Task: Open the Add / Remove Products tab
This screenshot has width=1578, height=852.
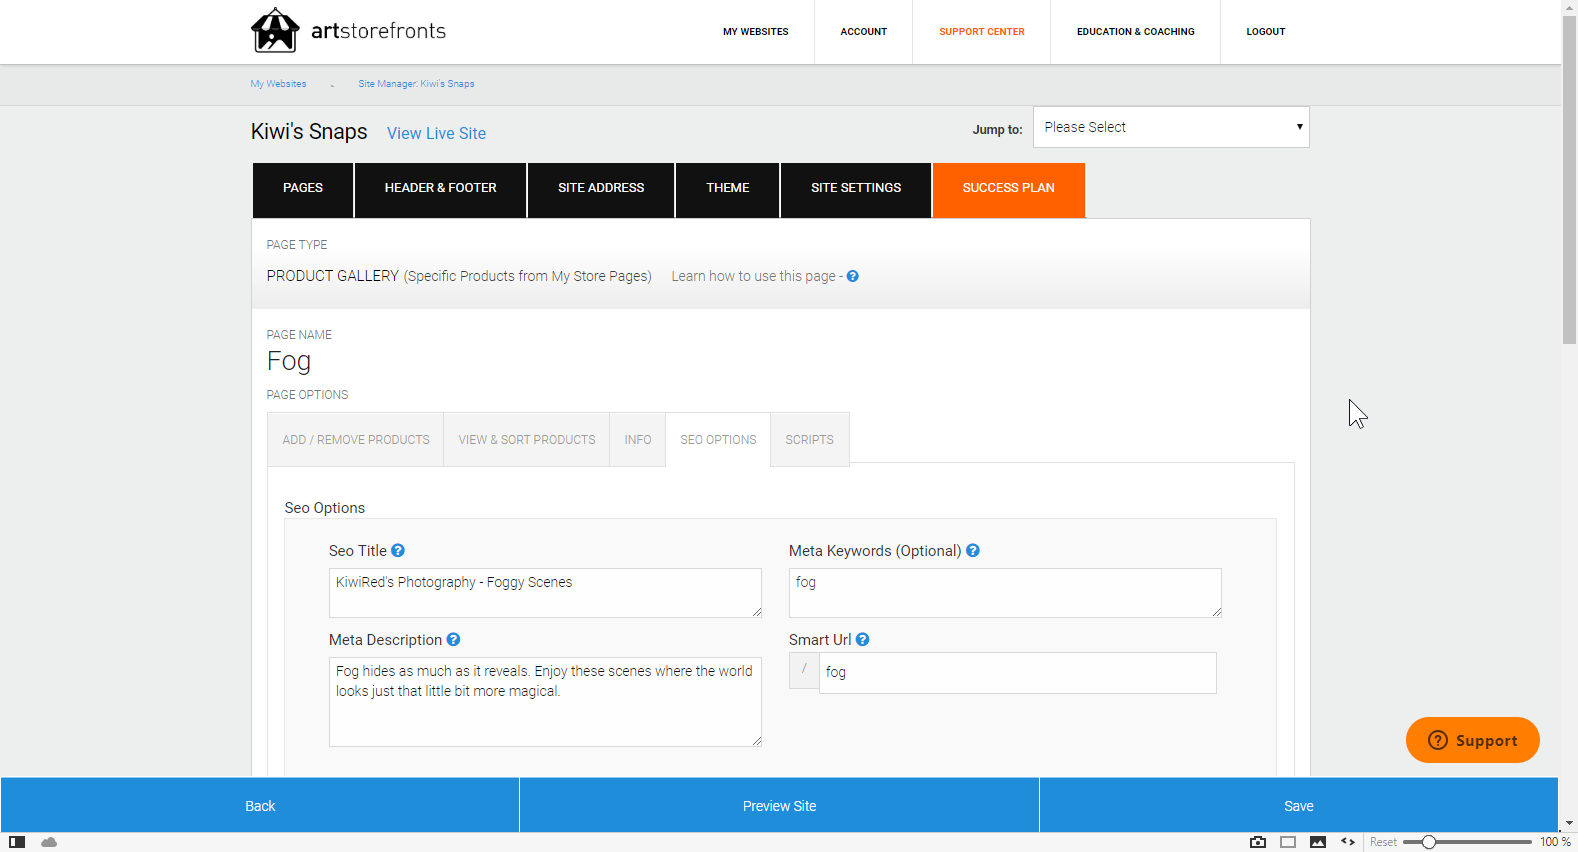Action: (356, 440)
